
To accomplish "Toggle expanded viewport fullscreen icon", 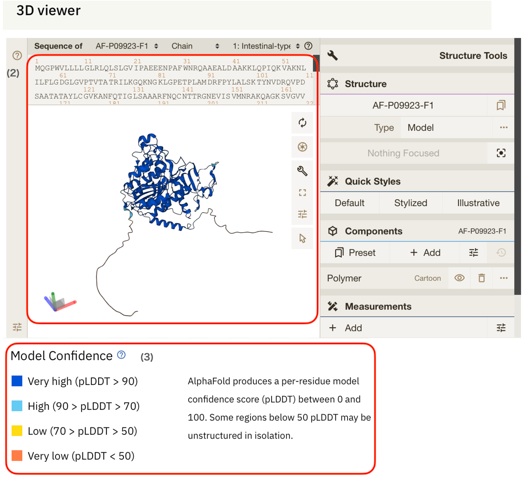I will 302,193.
